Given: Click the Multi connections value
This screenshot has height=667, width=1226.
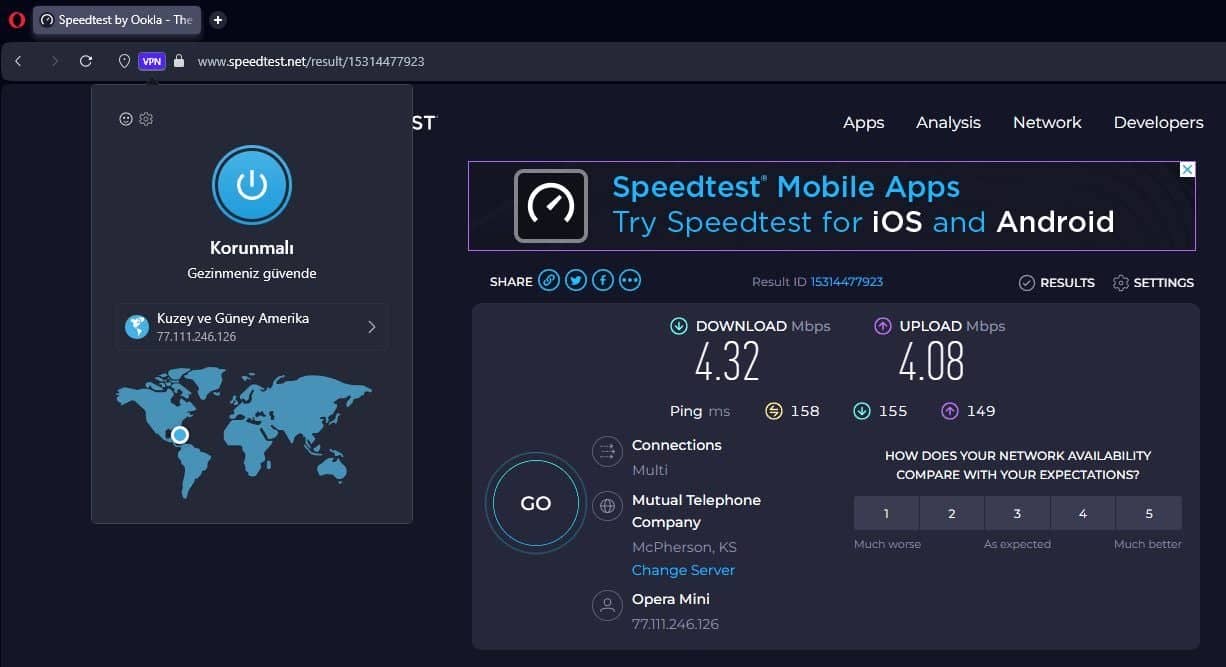Looking at the screenshot, I should (x=650, y=470).
